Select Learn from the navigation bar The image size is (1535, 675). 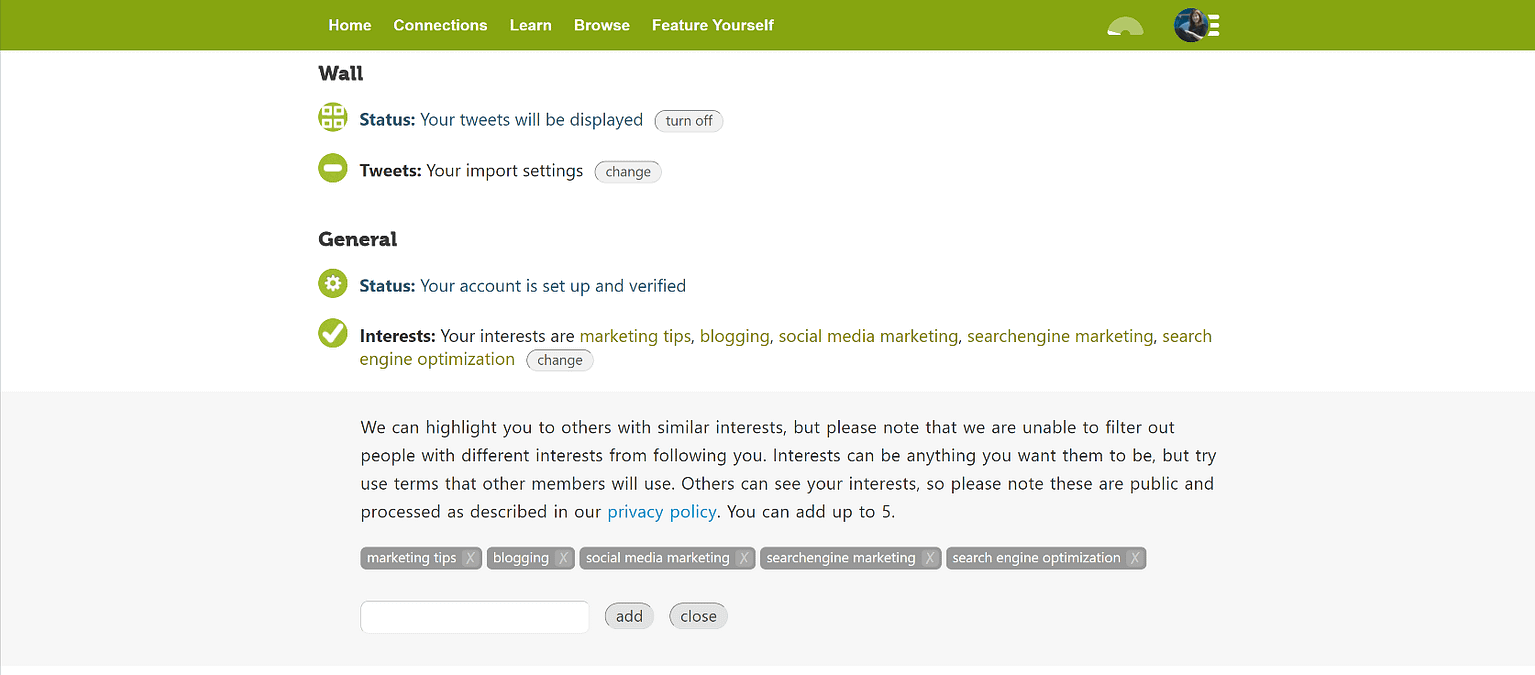point(530,25)
